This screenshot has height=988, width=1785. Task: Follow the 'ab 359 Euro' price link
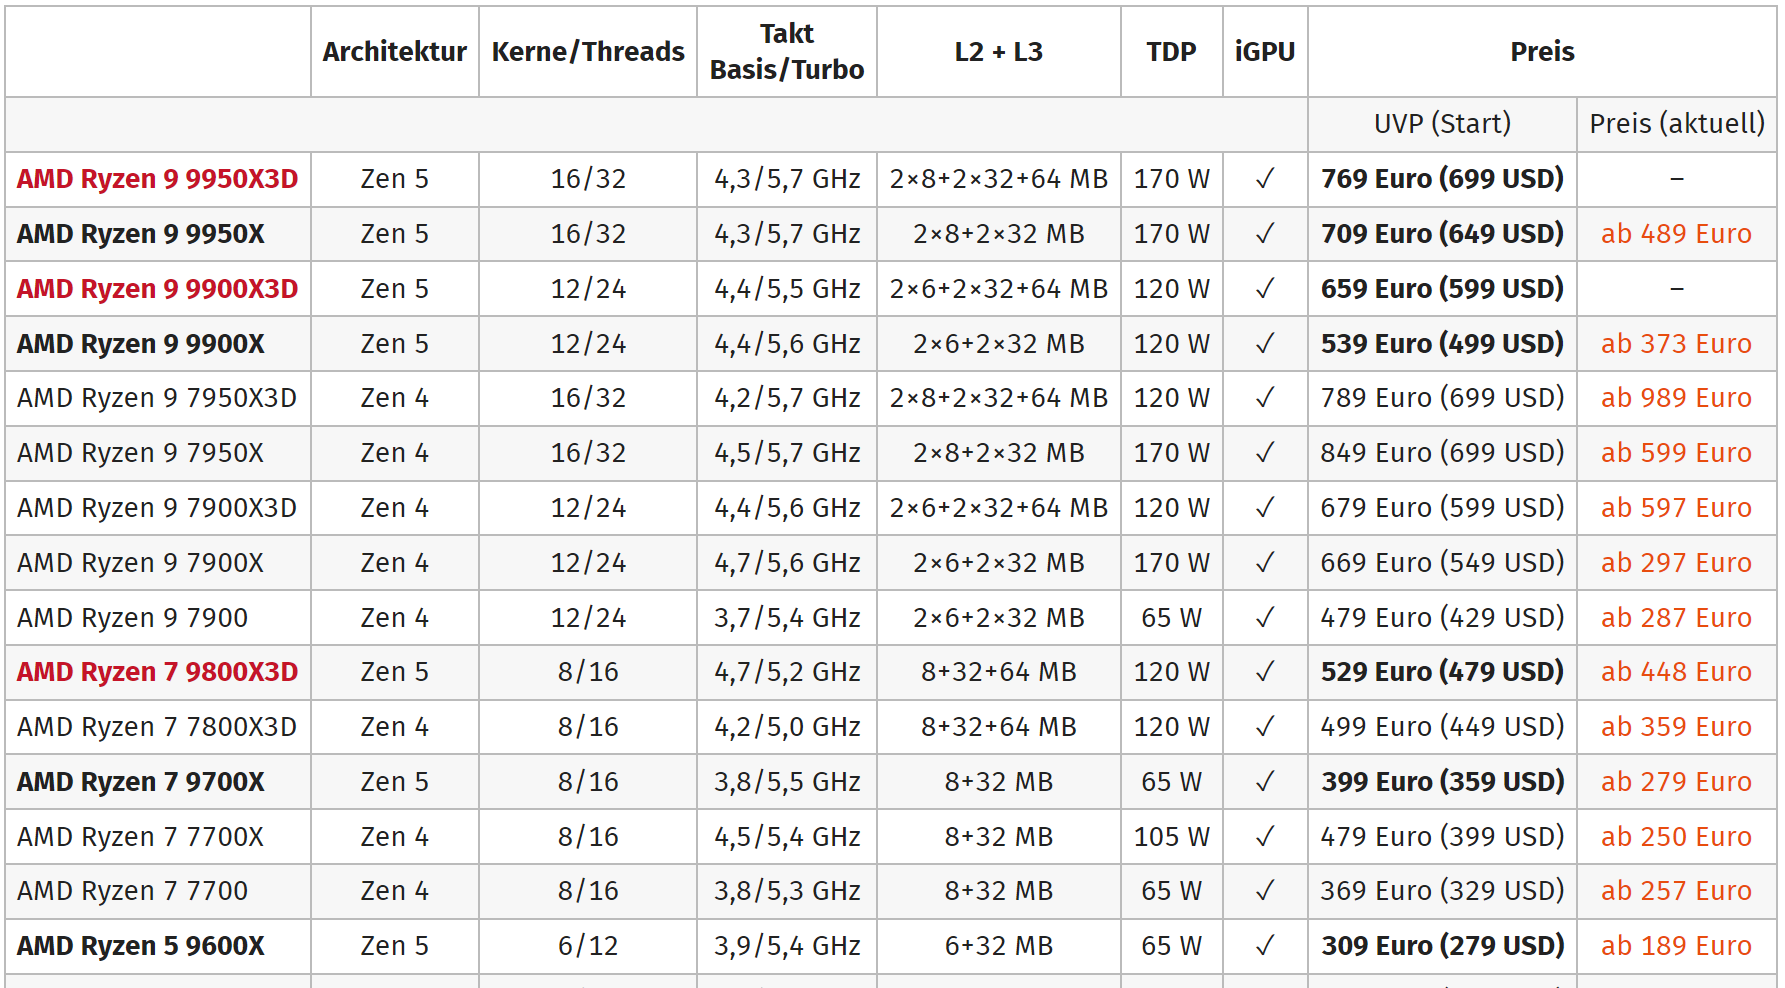coord(1676,727)
